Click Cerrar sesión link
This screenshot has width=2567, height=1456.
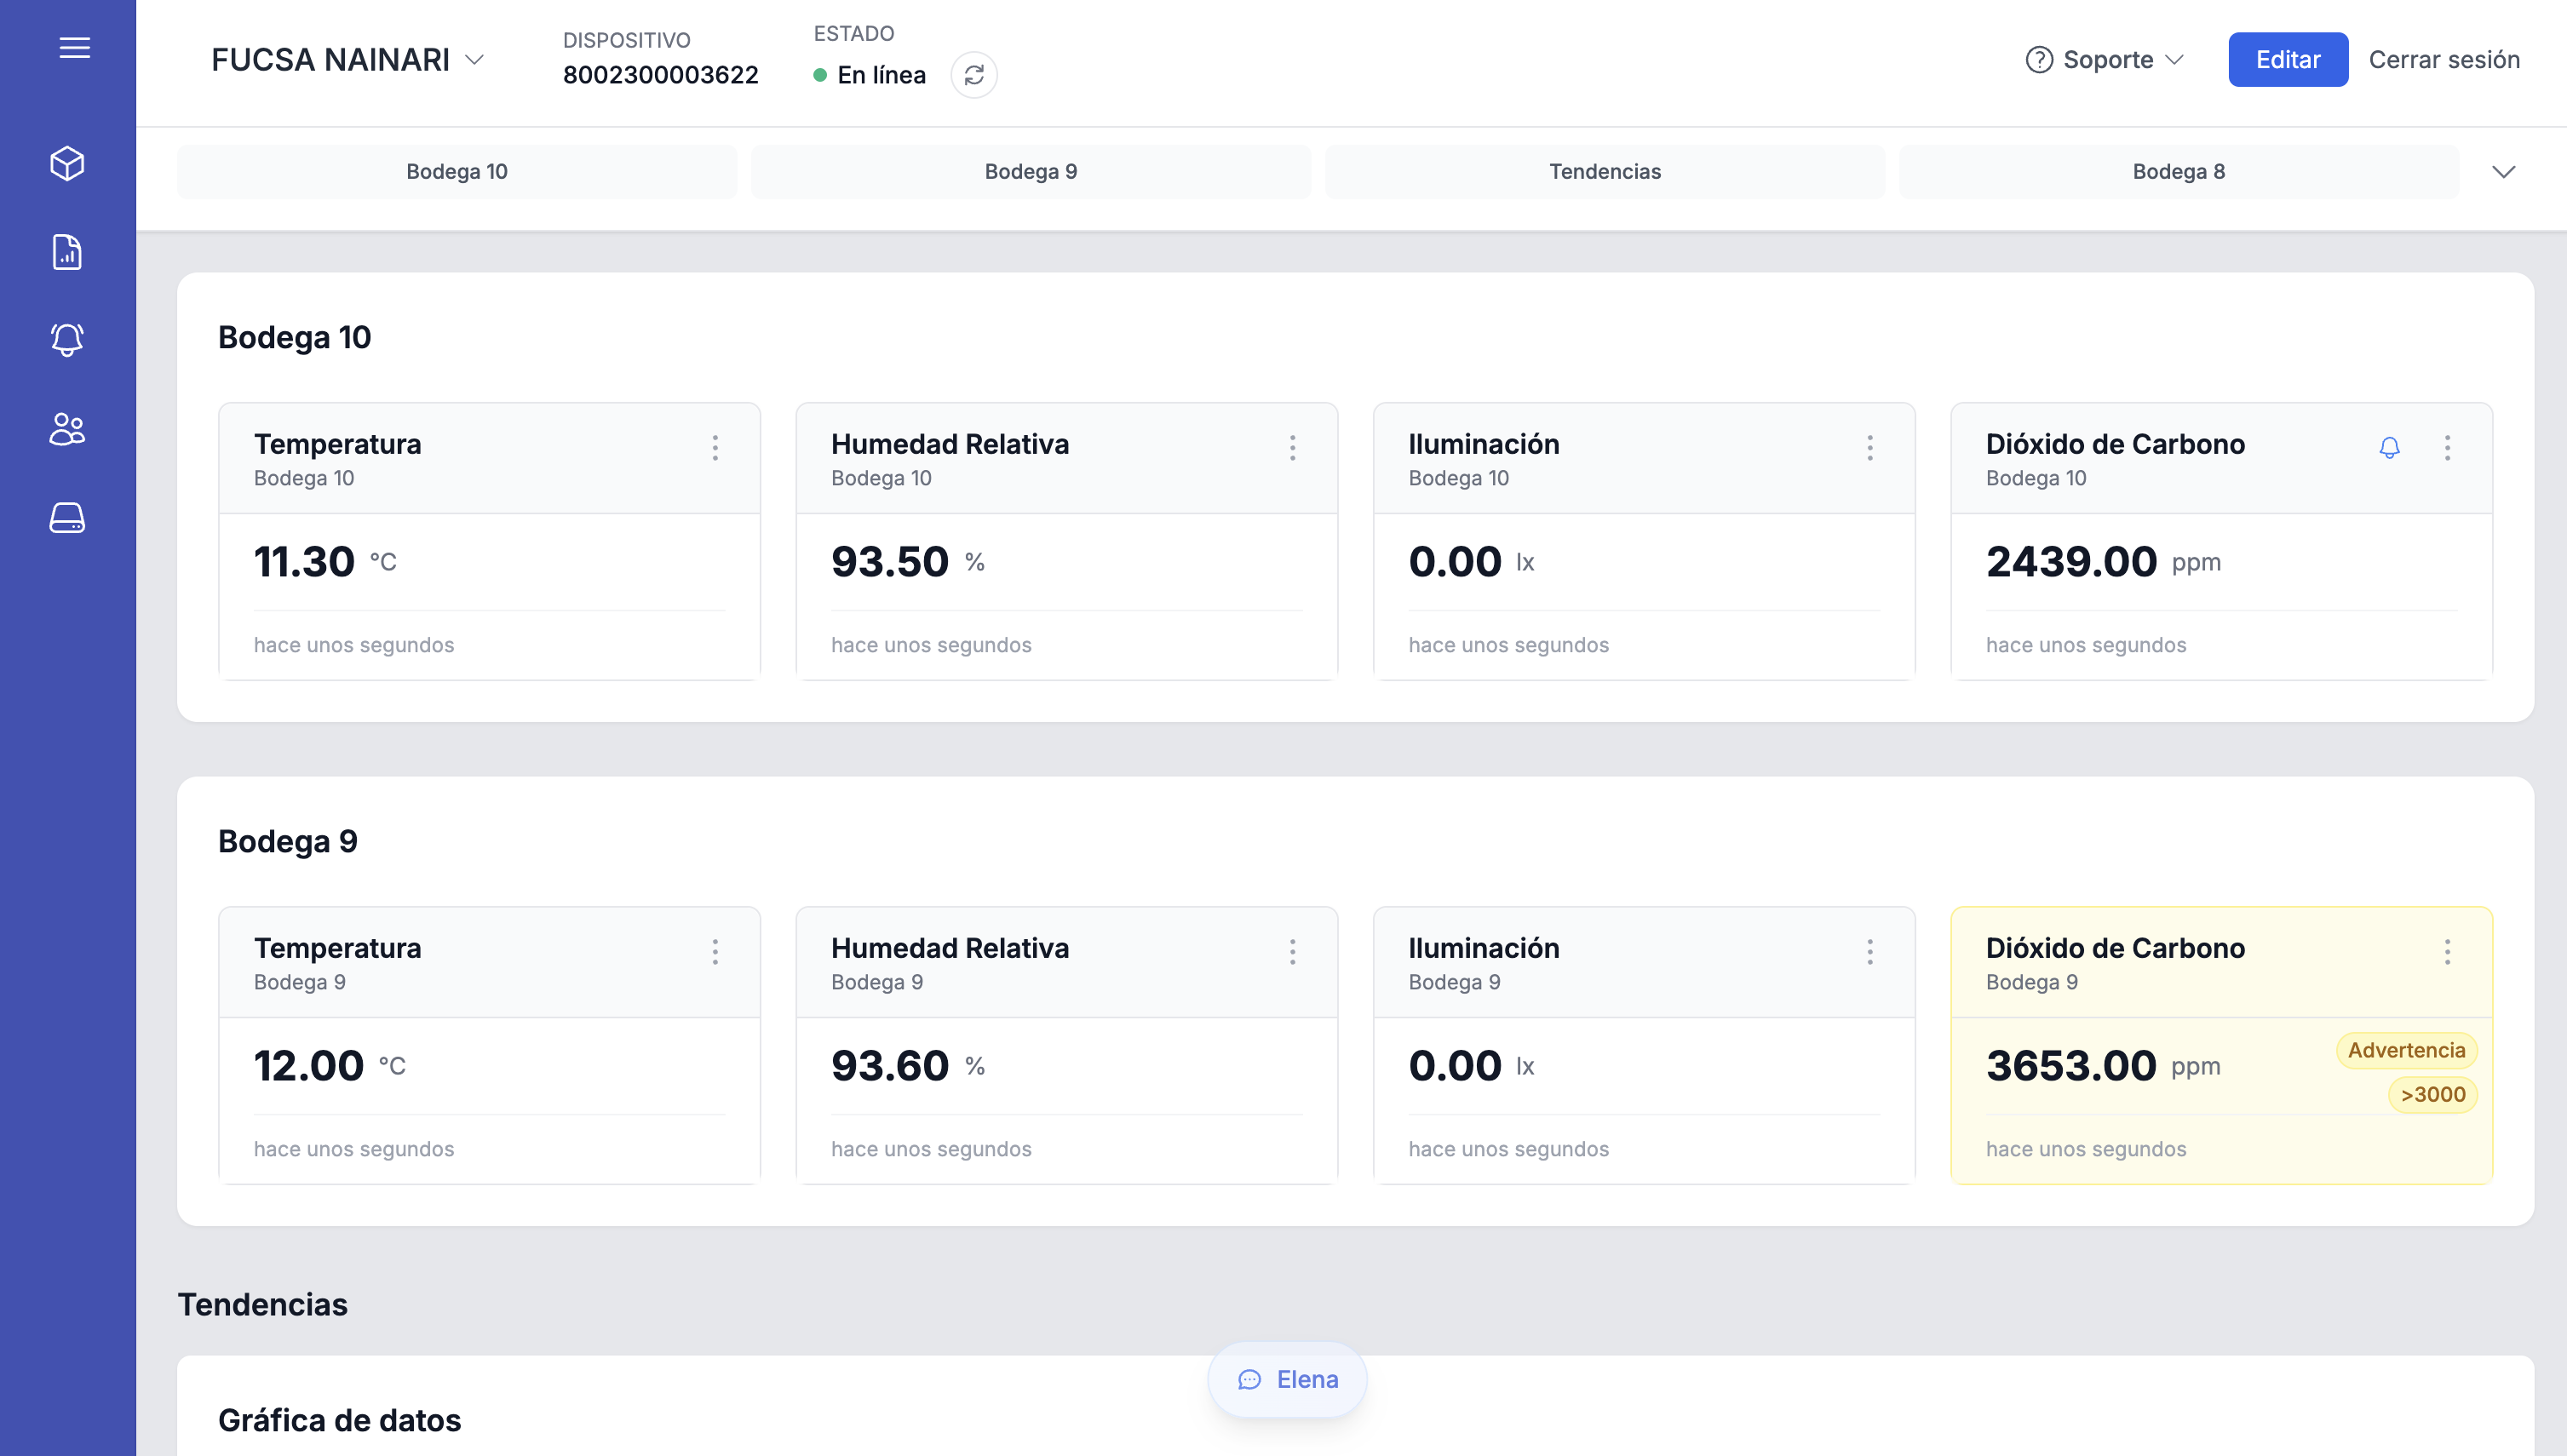click(x=2443, y=60)
